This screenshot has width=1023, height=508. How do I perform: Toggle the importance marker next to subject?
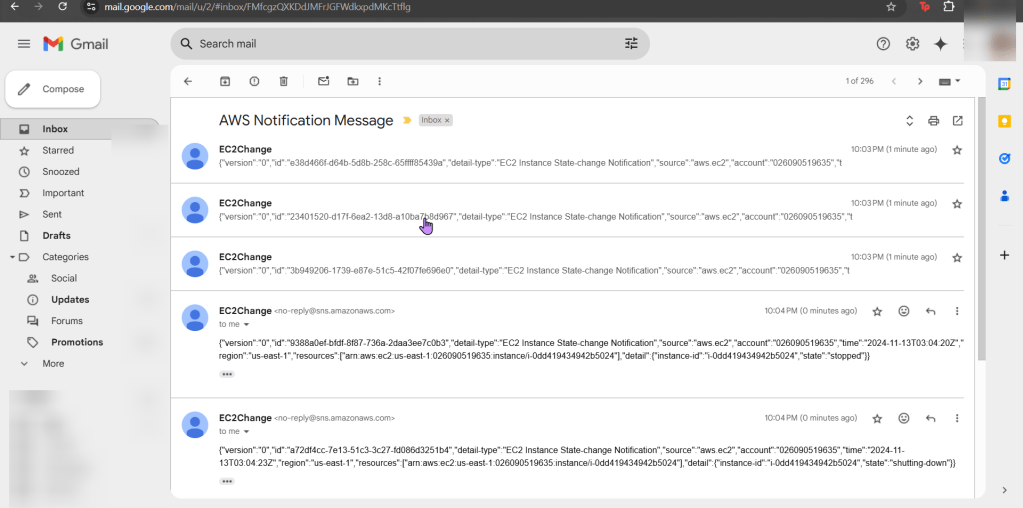(x=407, y=121)
